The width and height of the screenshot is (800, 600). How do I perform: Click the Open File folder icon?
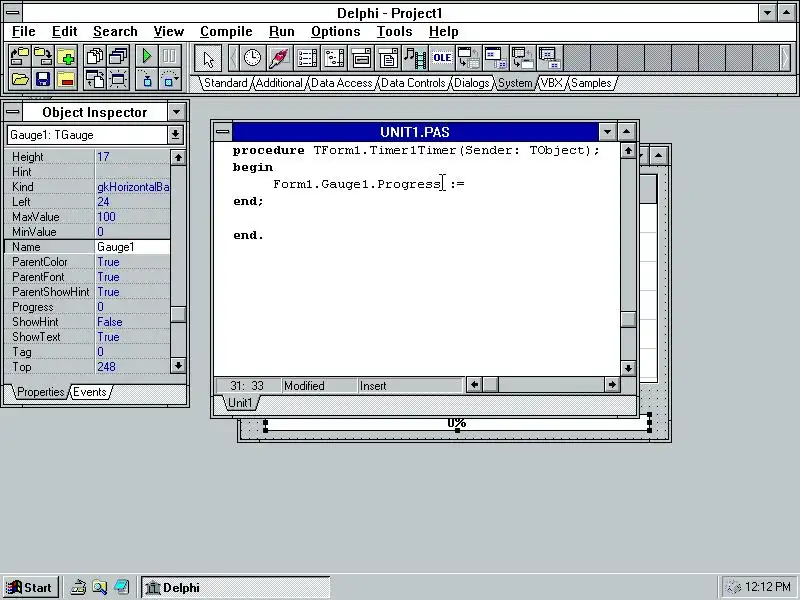click(19, 79)
